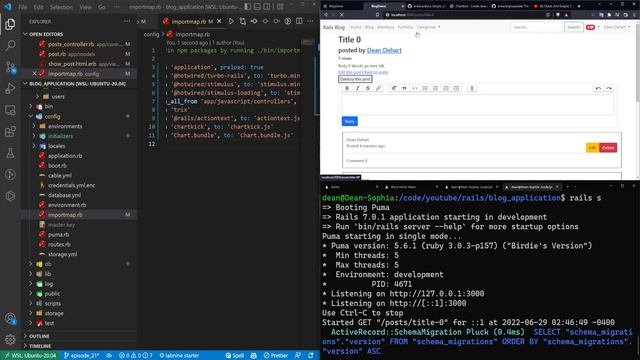Click the Split Editor icon in the editor toolbar
The image size is (640, 360).
(299, 21)
